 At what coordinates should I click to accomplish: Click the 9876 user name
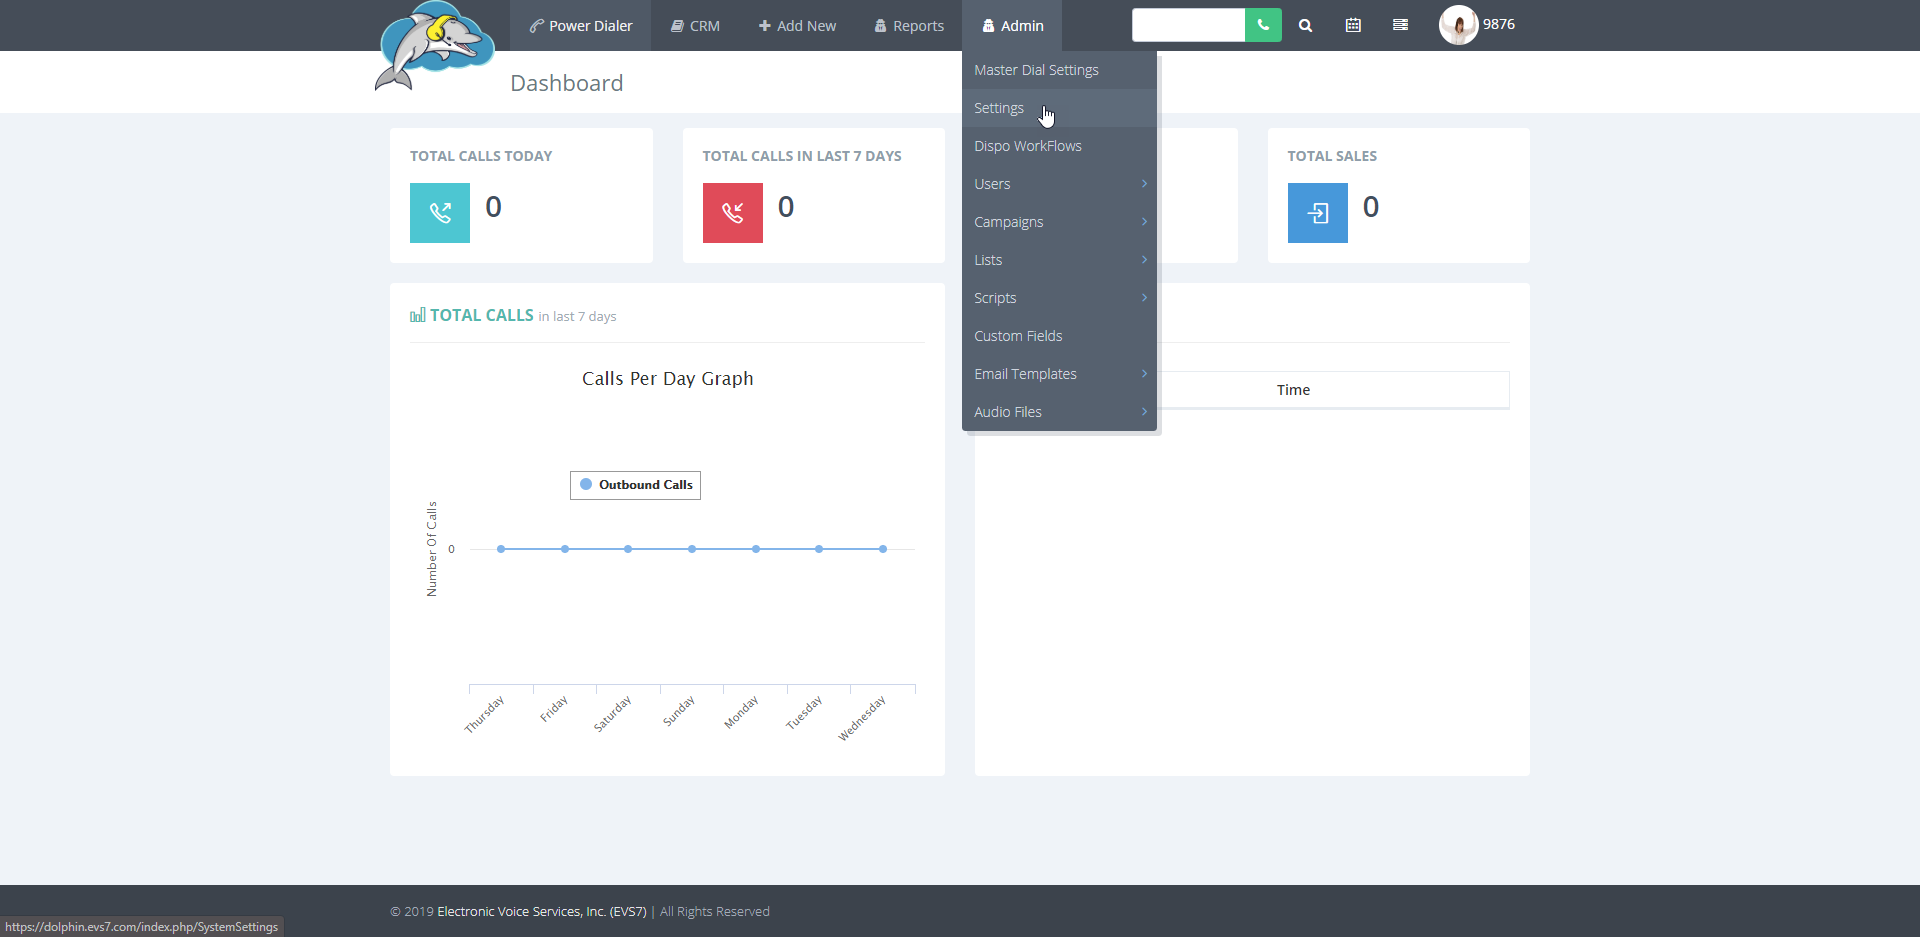click(x=1498, y=24)
